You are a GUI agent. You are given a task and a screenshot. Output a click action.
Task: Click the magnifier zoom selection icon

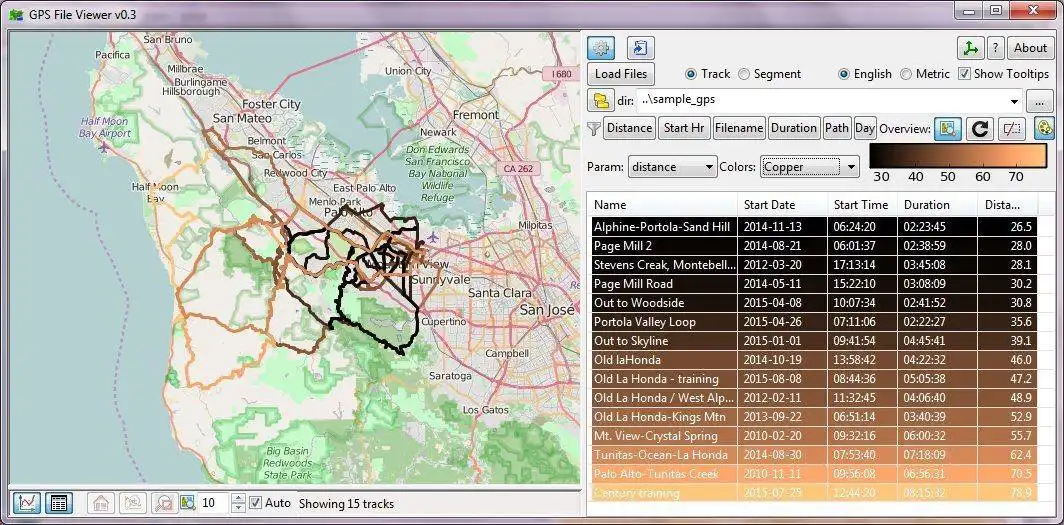tap(164, 503)
